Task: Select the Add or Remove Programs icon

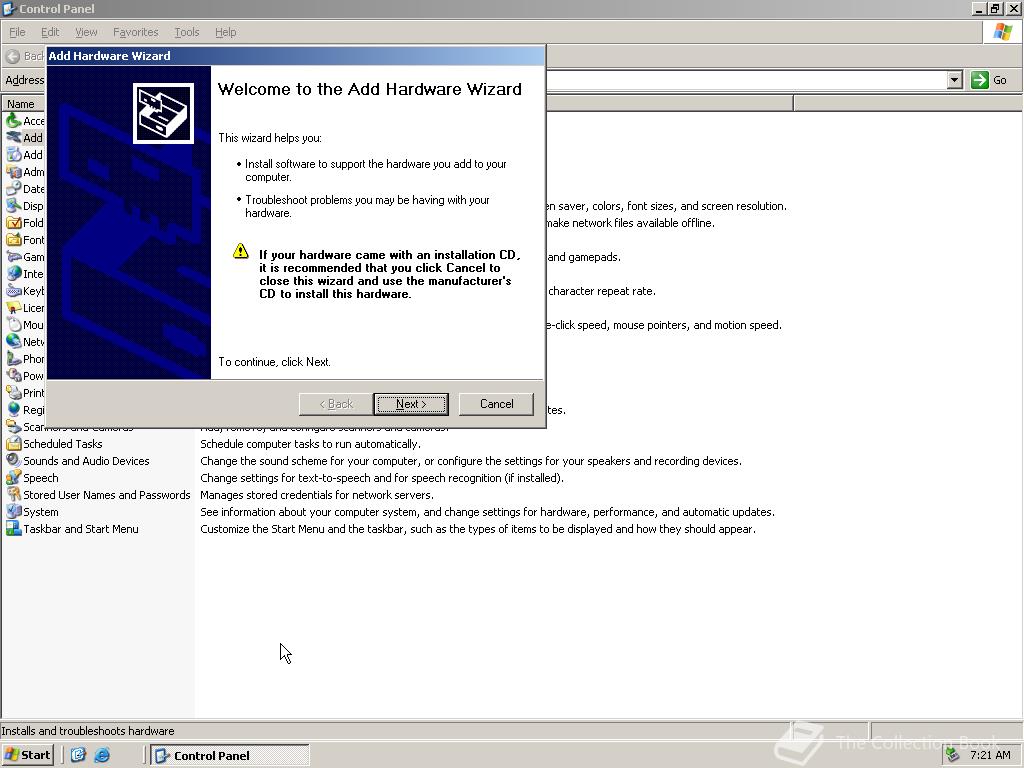Action: [14, 154]
